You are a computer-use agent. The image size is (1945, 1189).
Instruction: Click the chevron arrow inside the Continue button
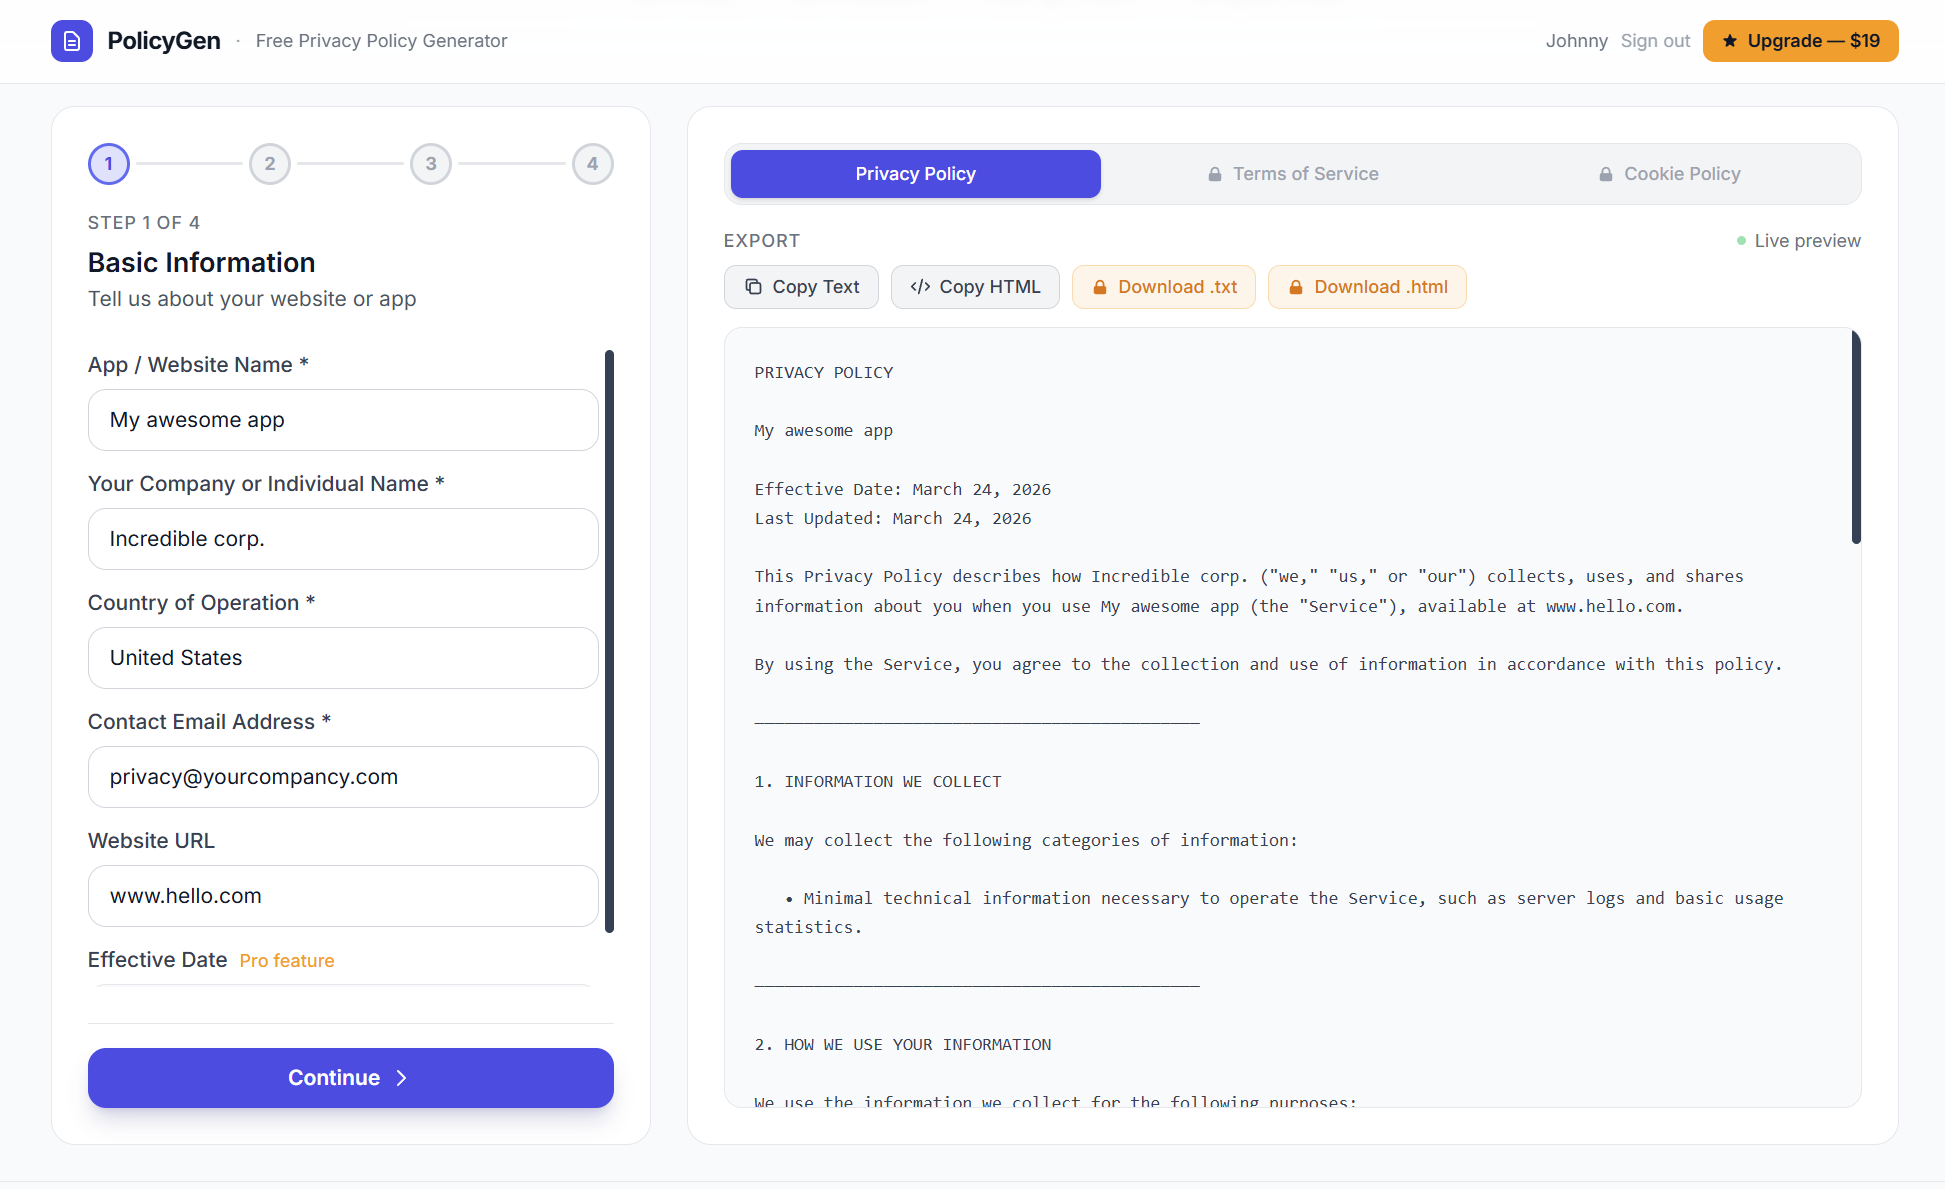tap(402, 1078)
